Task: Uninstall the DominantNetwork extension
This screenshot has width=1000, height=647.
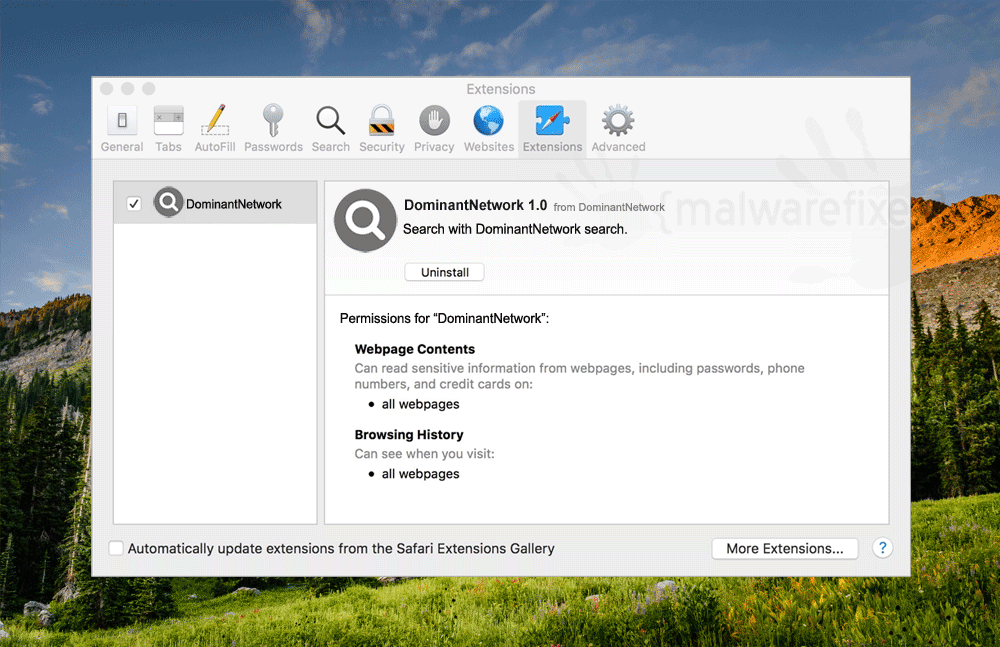Action: 445,272
